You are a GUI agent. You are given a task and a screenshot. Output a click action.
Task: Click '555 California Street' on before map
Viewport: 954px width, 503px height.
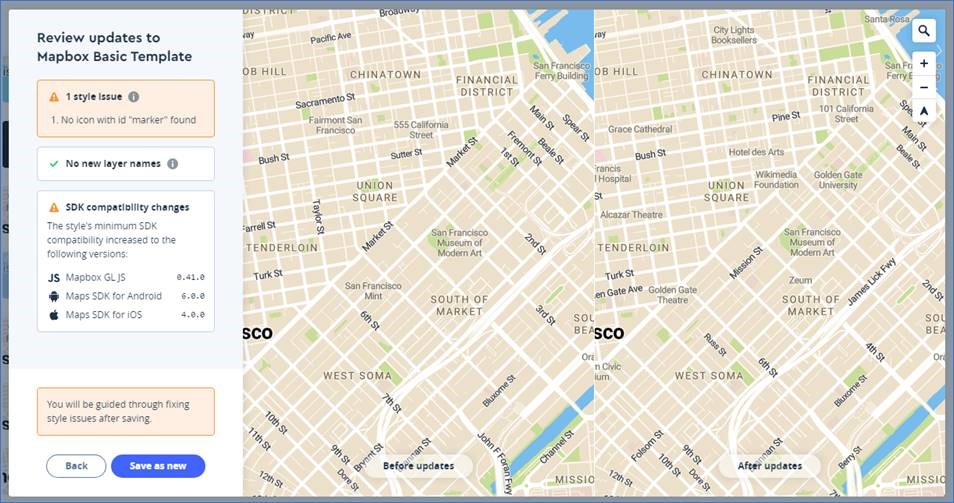point(421,130)
